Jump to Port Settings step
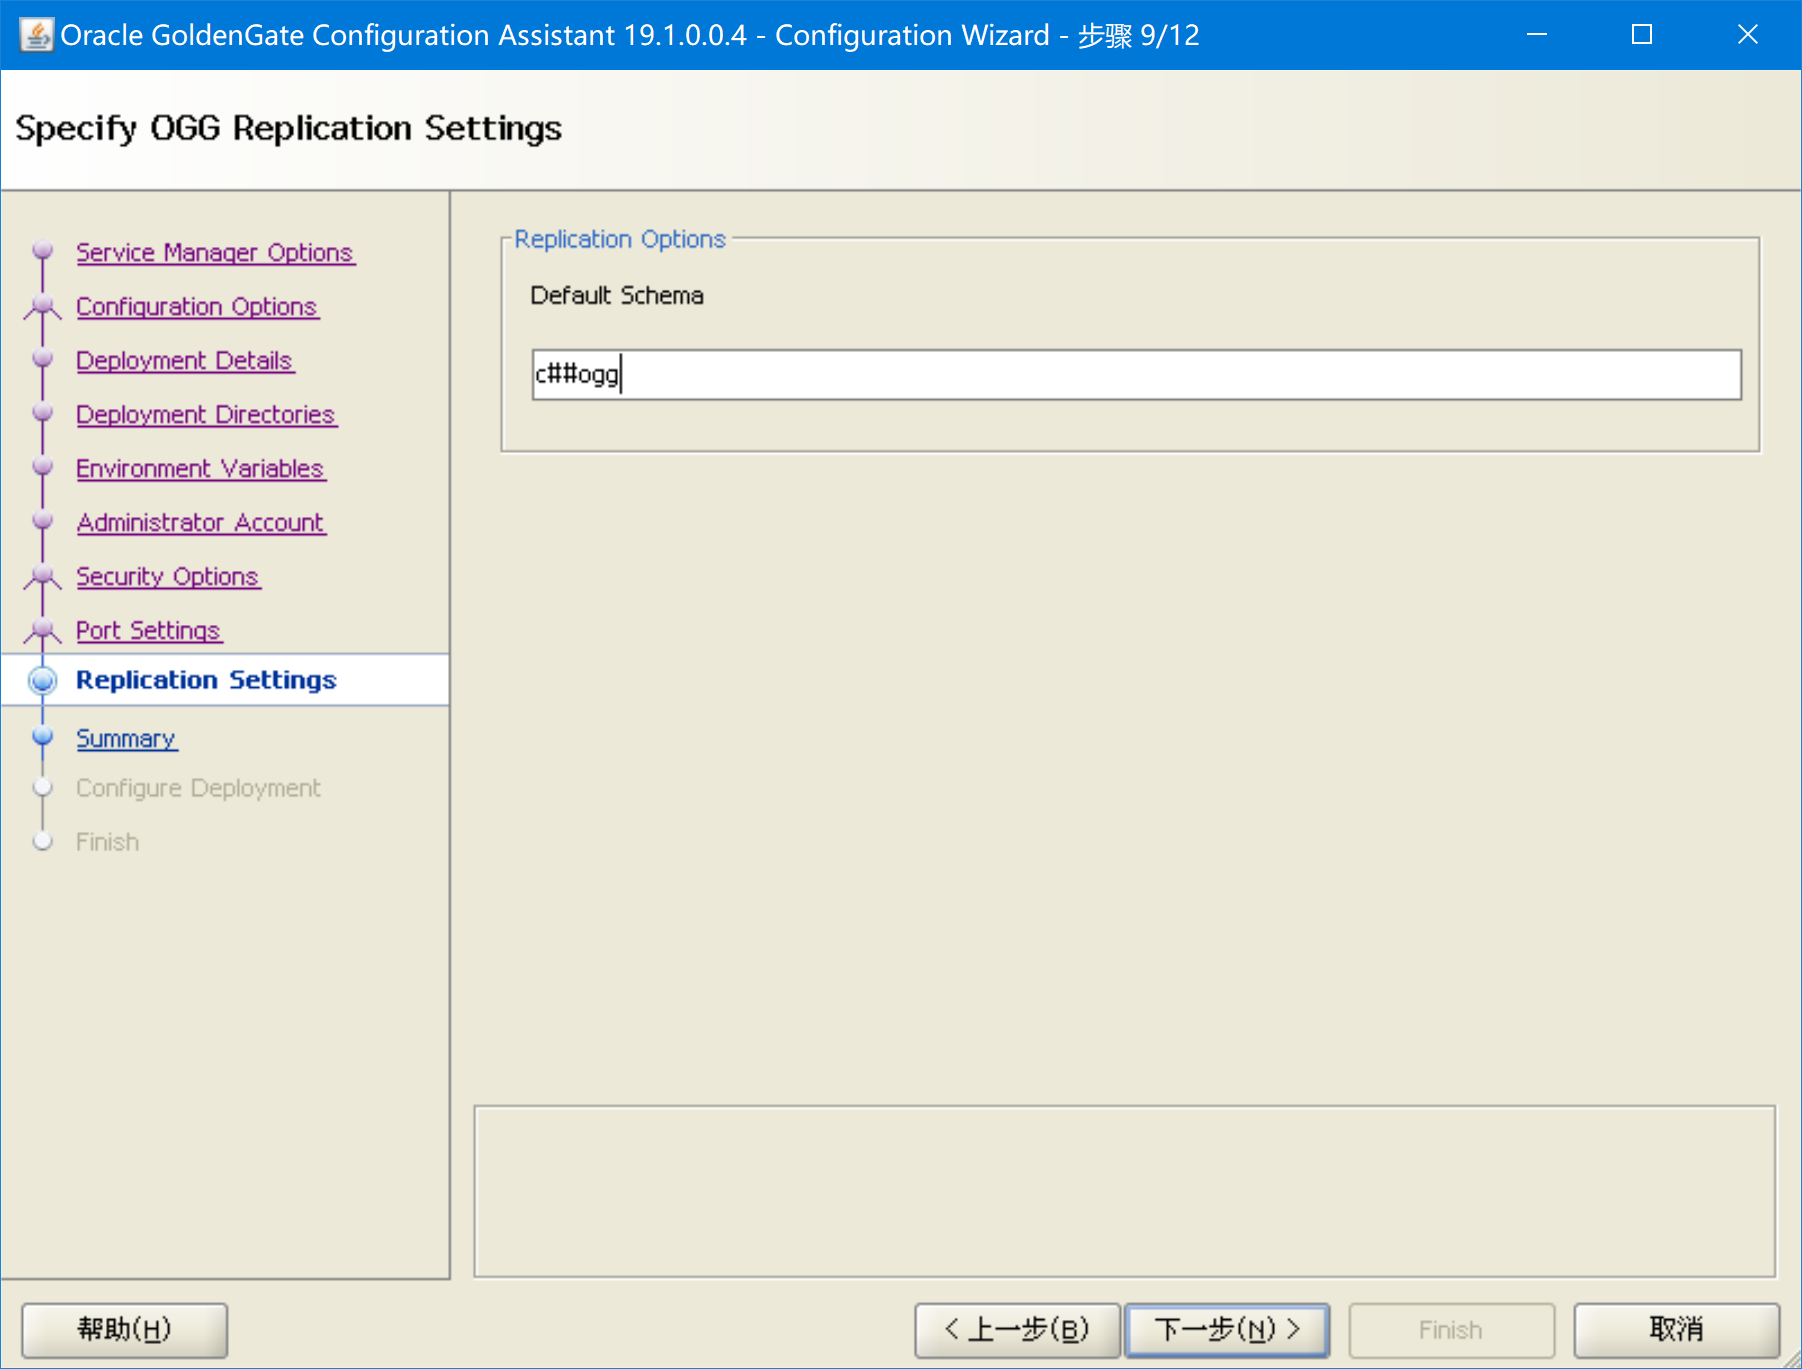This screenshot has height=1369, width=1802. (149, 631)
